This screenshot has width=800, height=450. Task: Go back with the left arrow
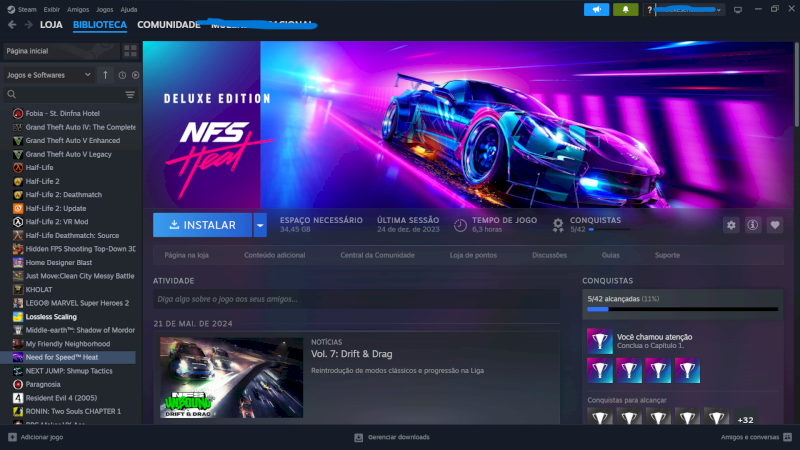coord(12,24)
